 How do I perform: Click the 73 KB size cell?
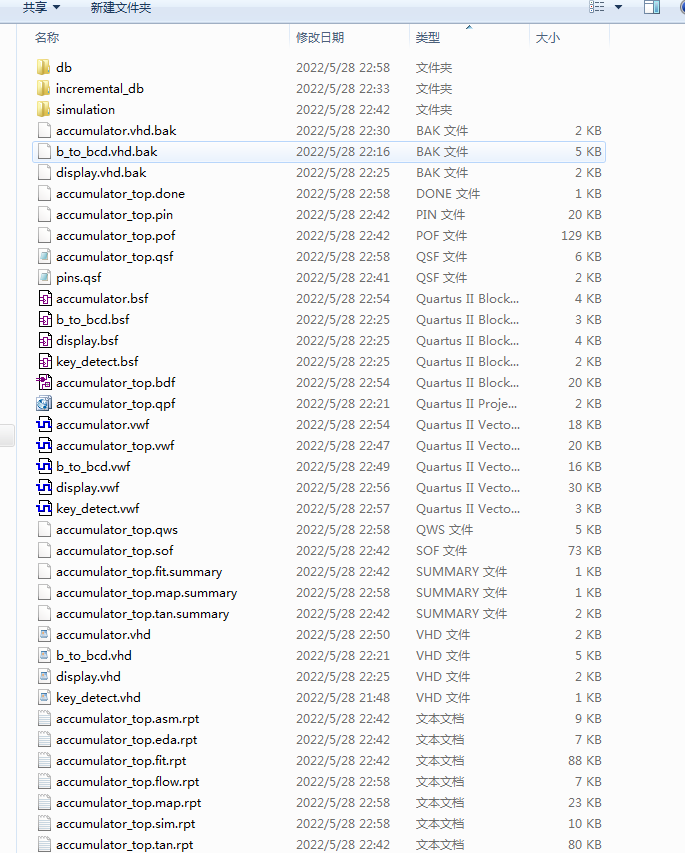click(585, 551)
